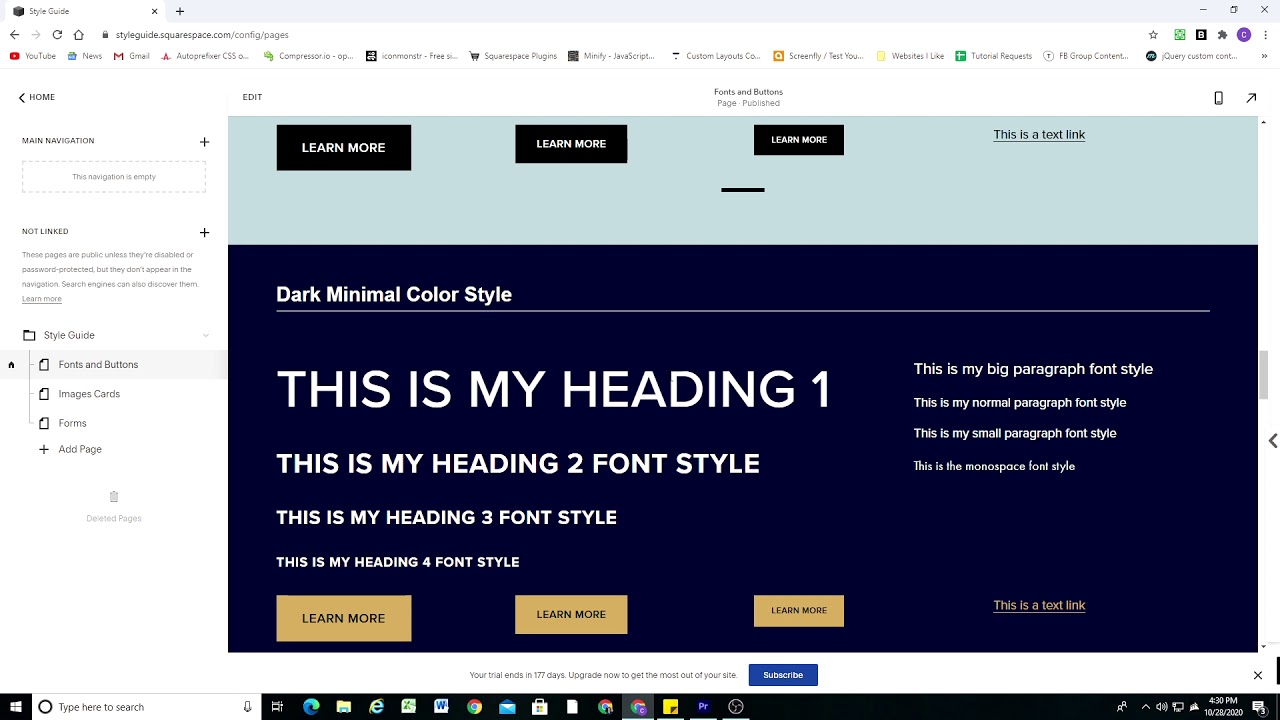Click the large black LEARN MORE button
Viewport: 1280px width, 720px height.
[x=344, y=147]
